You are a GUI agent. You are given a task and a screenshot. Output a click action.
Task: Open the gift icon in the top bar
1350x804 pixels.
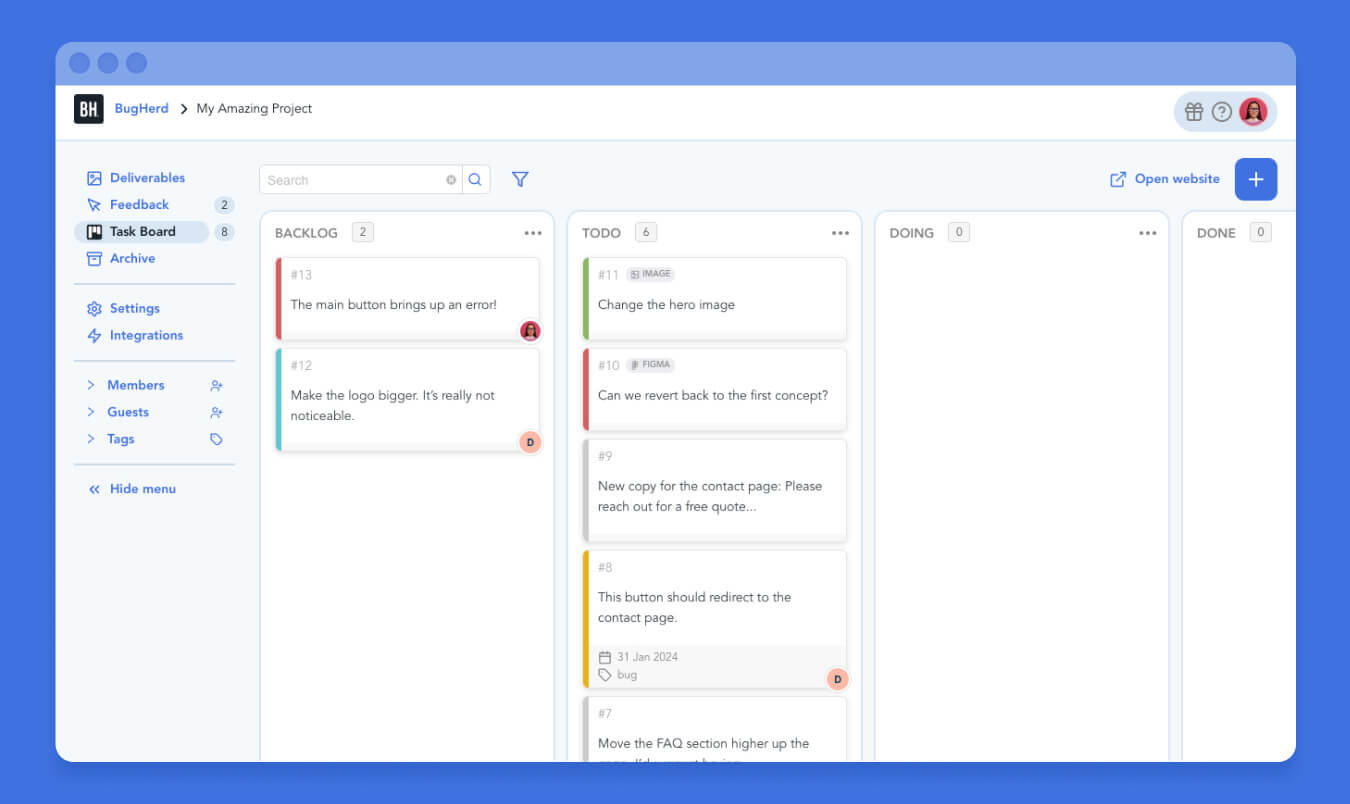(x=1194, y=111)
